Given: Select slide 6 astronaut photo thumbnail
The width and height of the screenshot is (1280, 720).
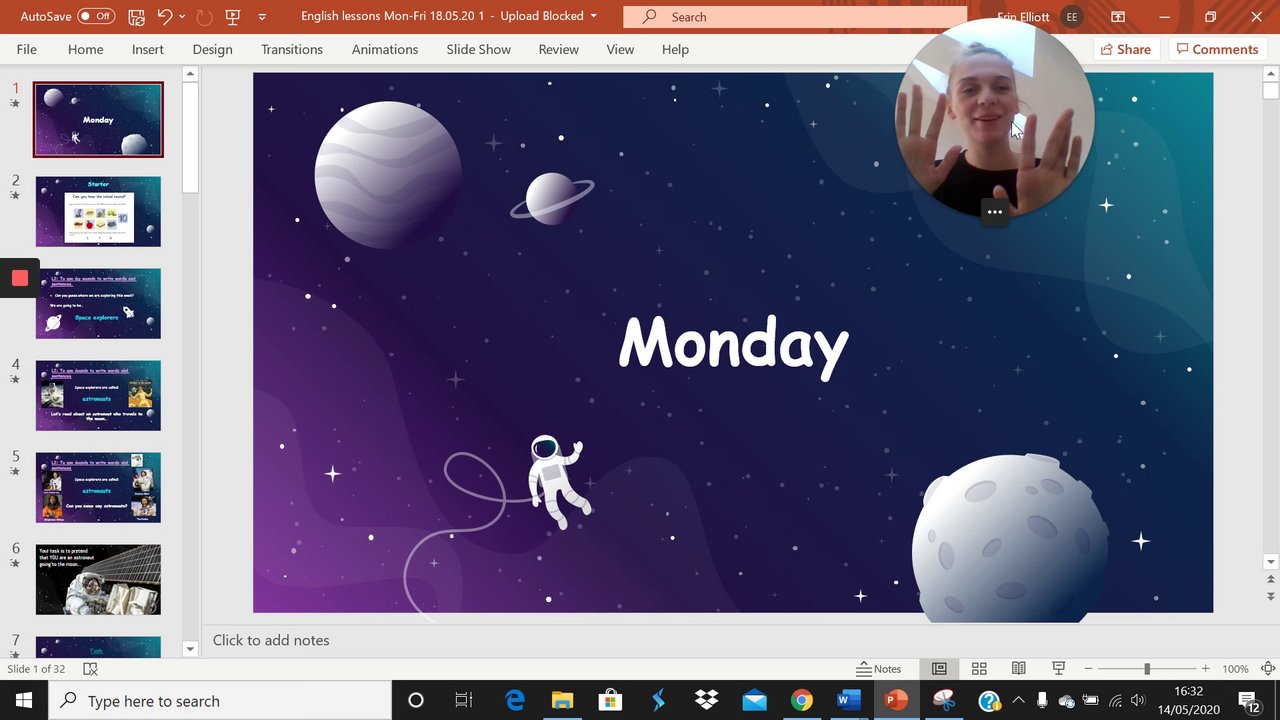Looking at the screenshot, I should coord(98,579).
